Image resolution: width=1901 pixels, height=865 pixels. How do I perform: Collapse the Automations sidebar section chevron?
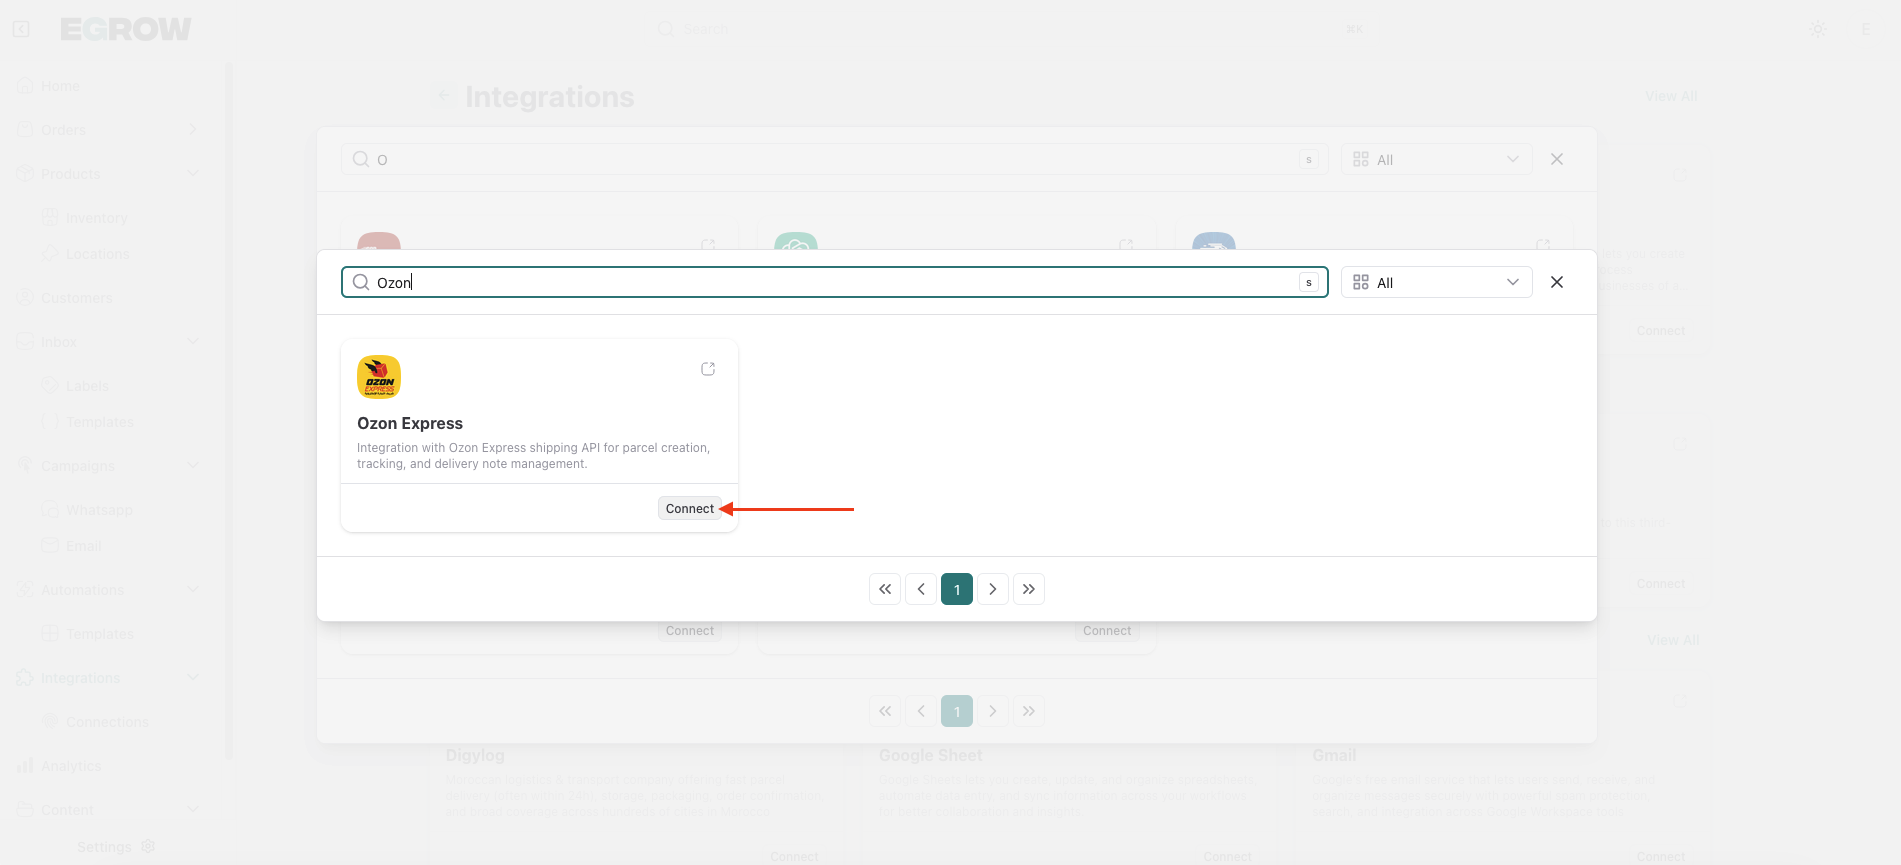click(x=193, y=590)
